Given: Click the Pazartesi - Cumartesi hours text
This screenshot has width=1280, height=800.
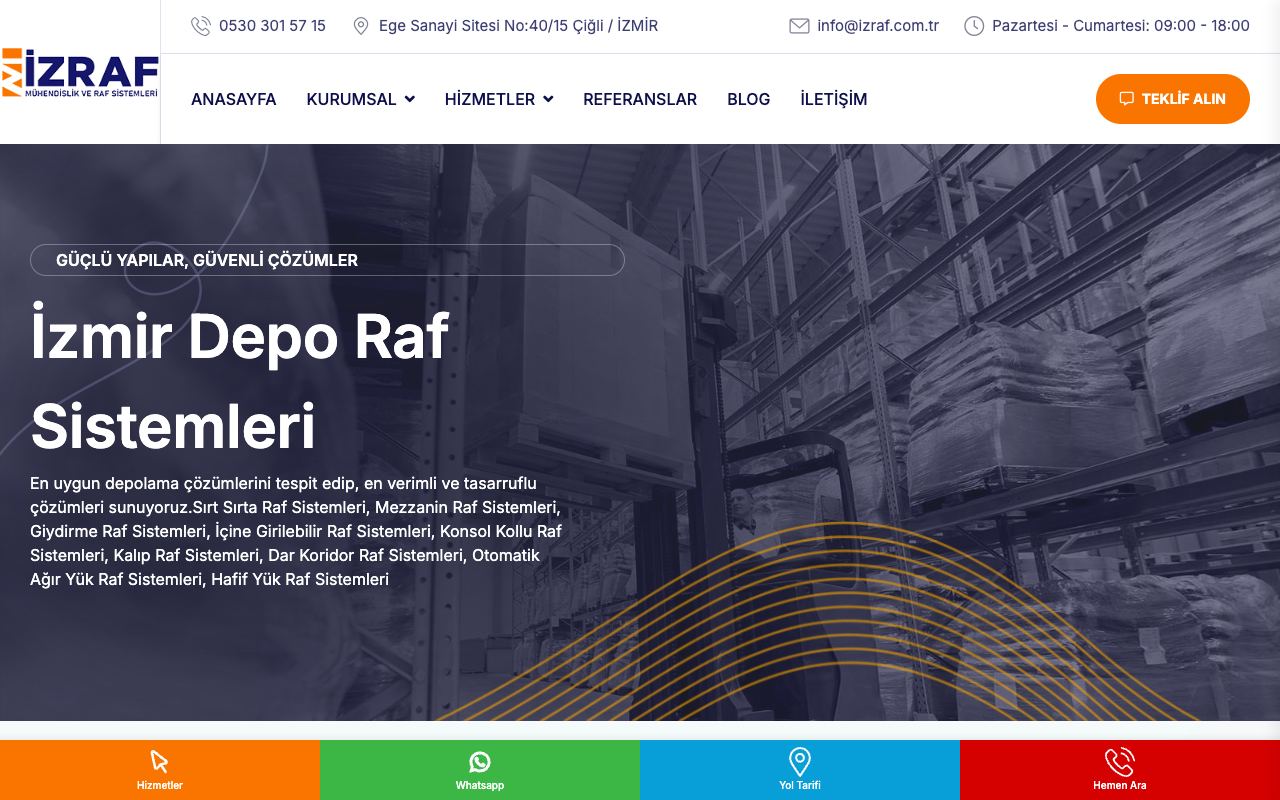Looking at the screenshot, I should coord(1121,26).
